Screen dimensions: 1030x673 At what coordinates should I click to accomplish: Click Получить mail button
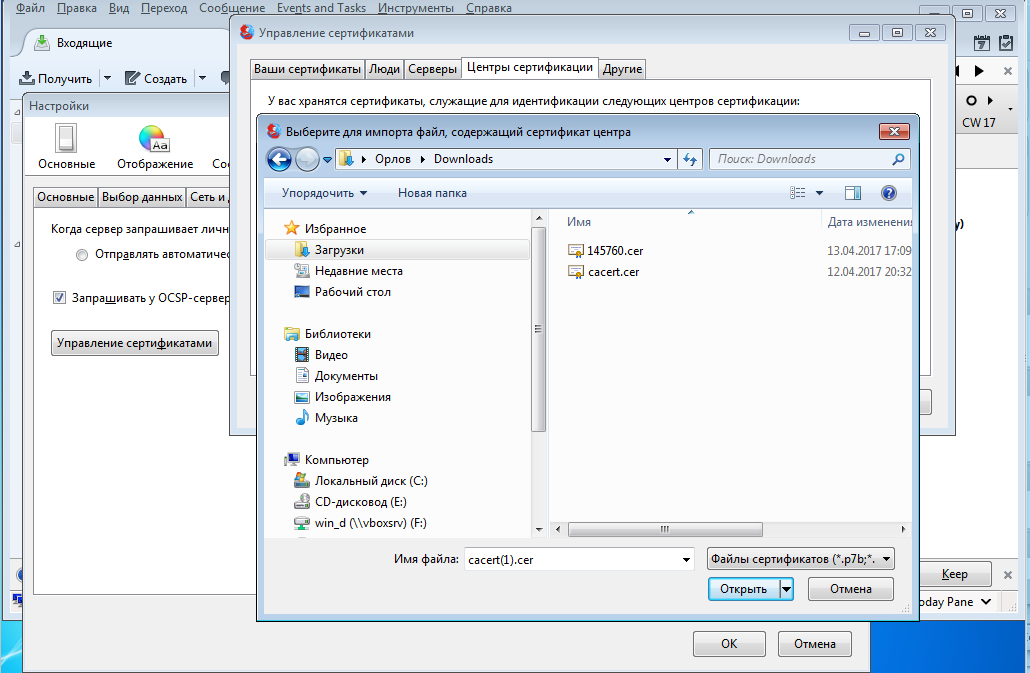tap(56, 79)
